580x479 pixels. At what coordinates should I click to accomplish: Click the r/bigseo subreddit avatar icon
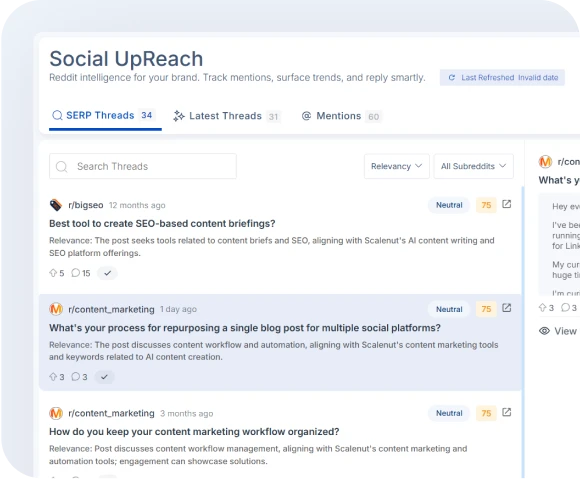(56, 205)
